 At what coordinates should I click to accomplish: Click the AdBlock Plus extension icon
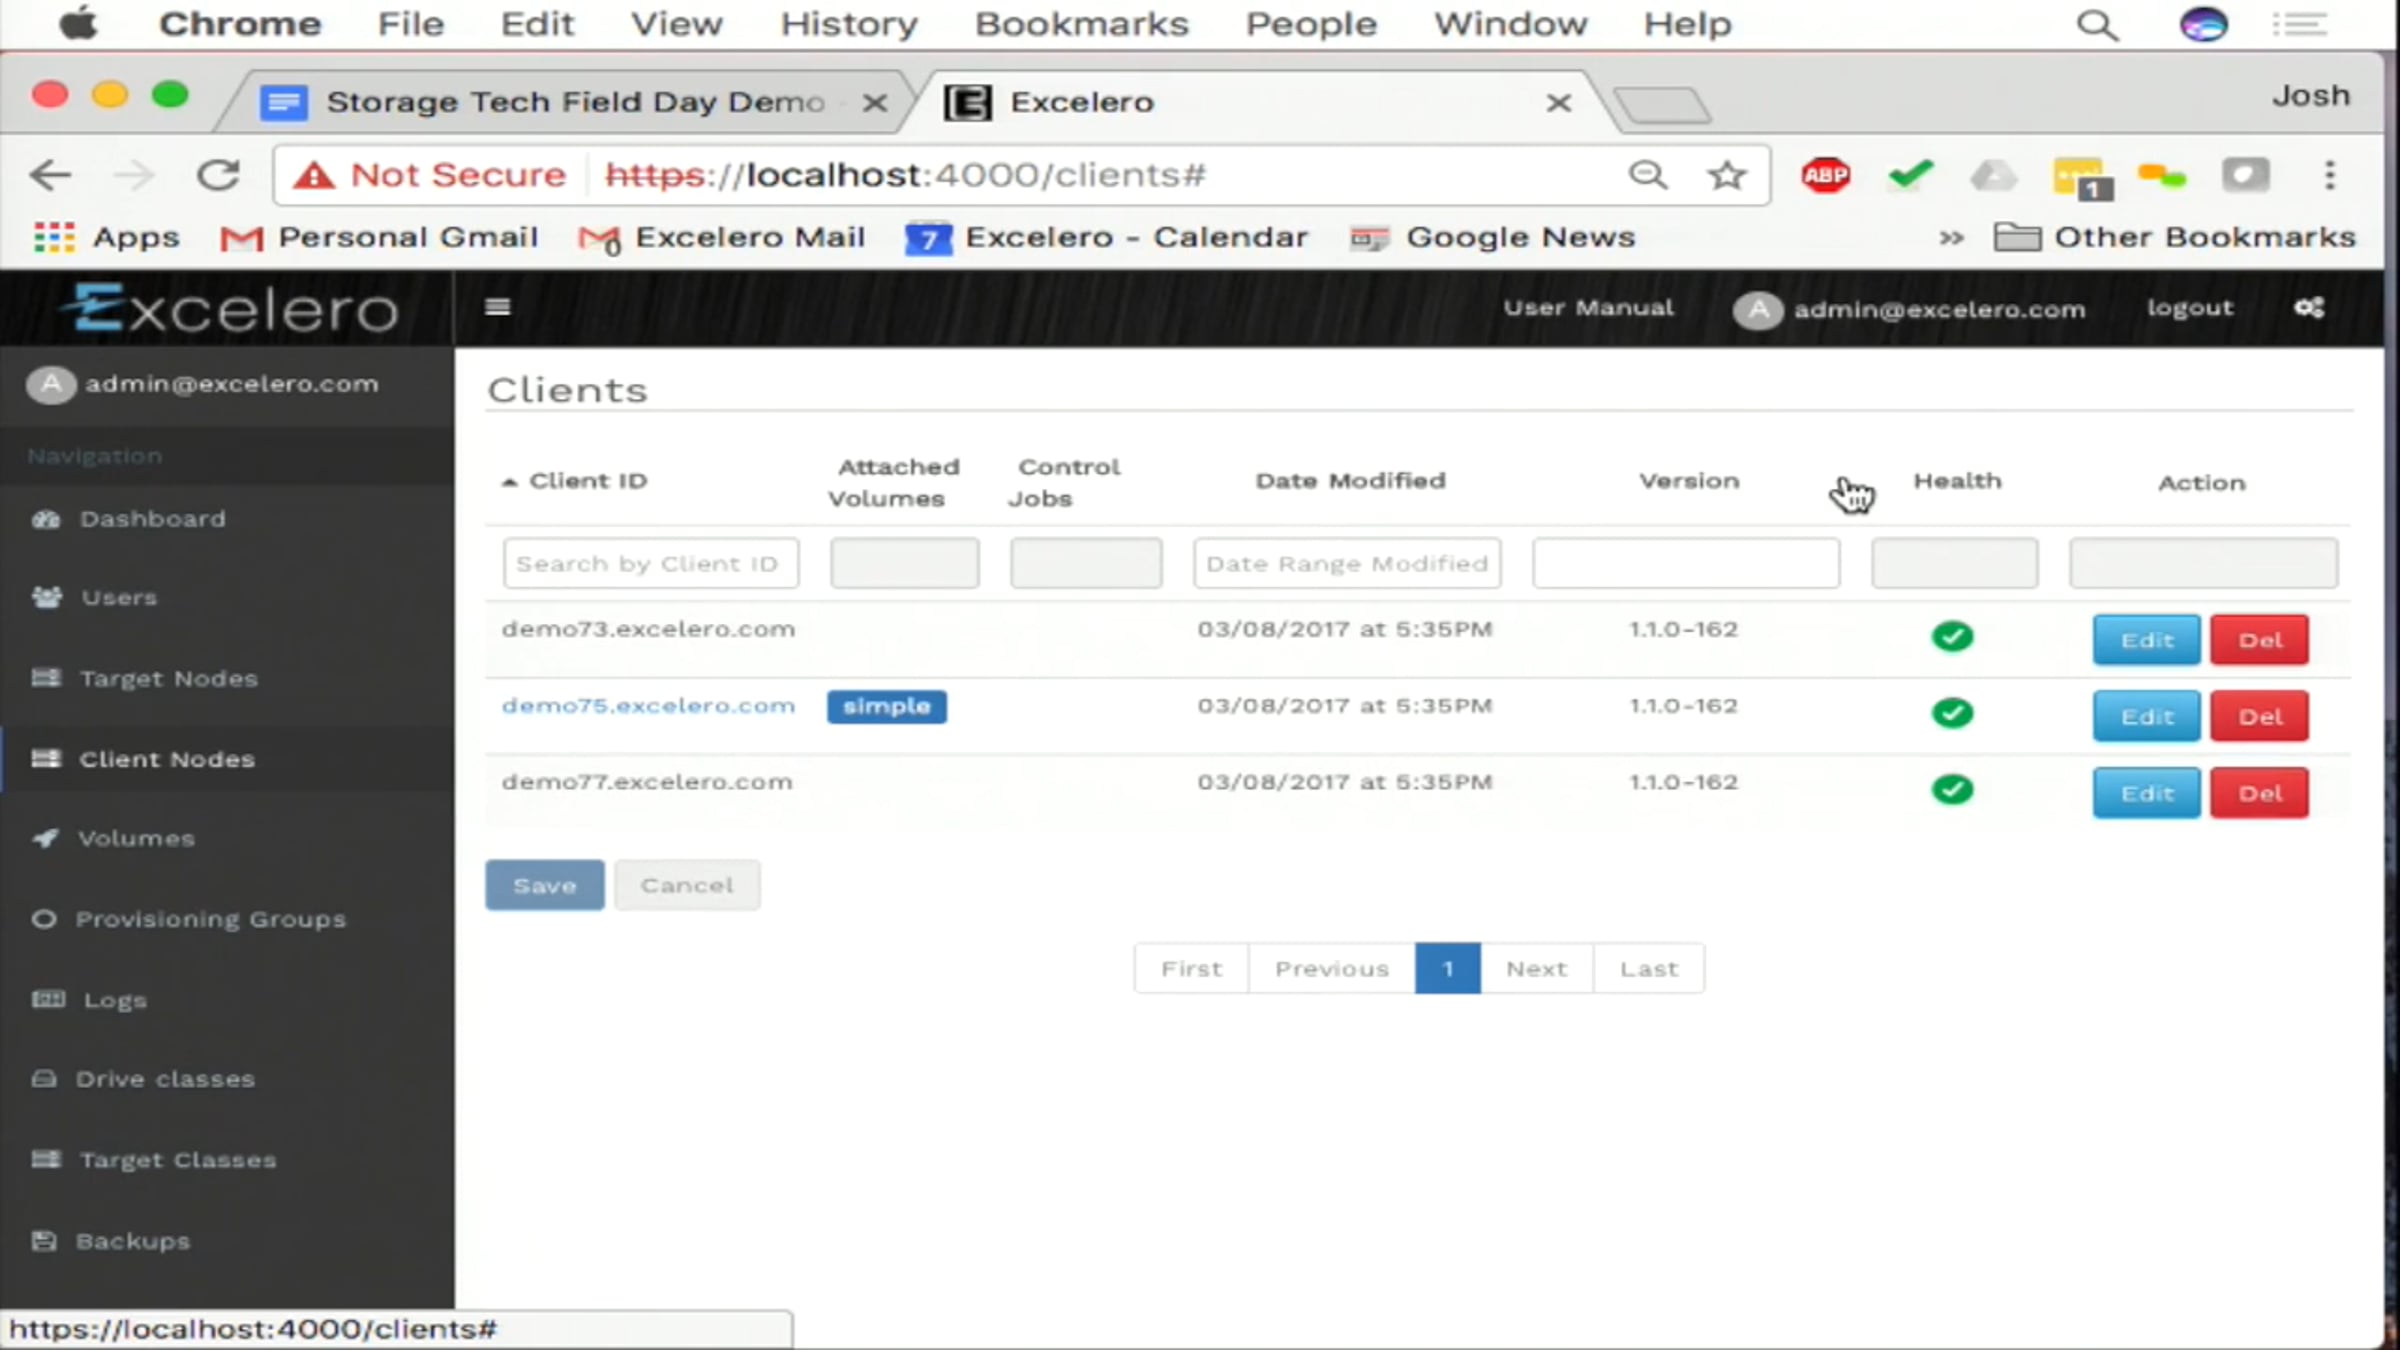tap(1825, 176)
